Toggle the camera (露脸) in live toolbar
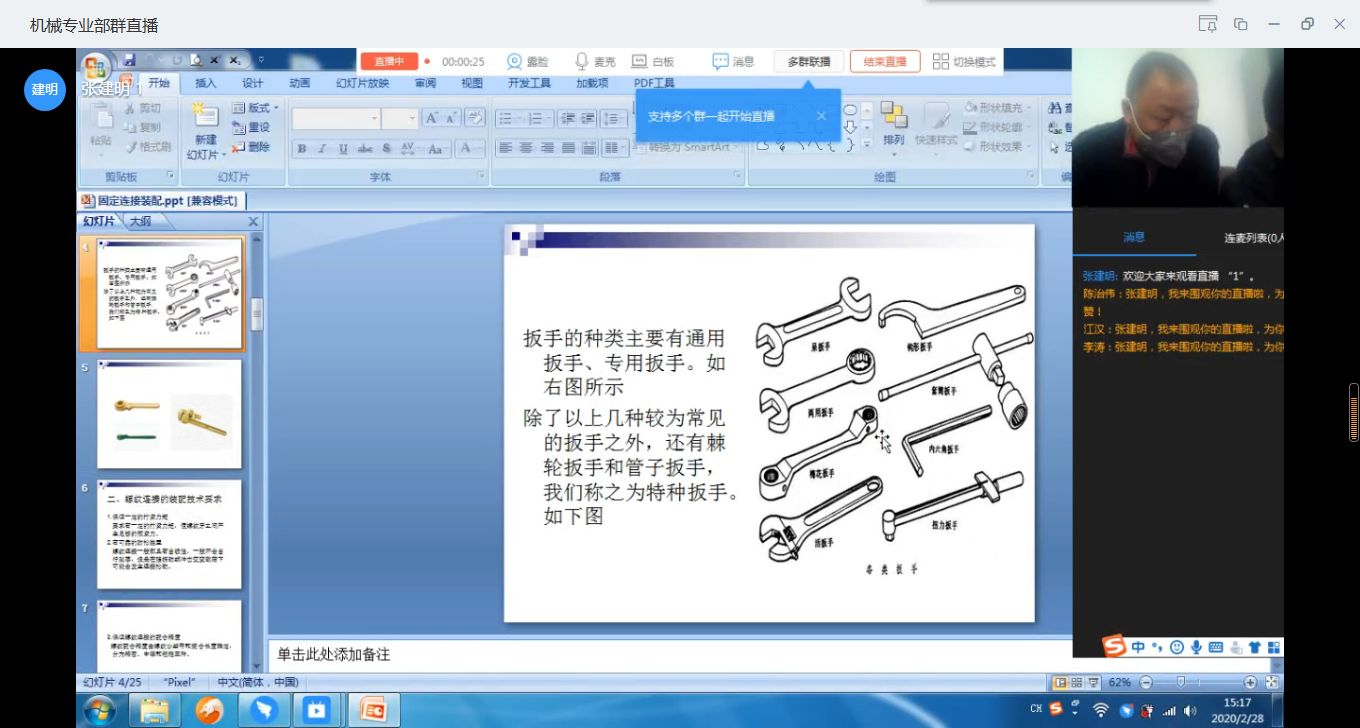This screenshot has width=1360, height=728. 527,62
